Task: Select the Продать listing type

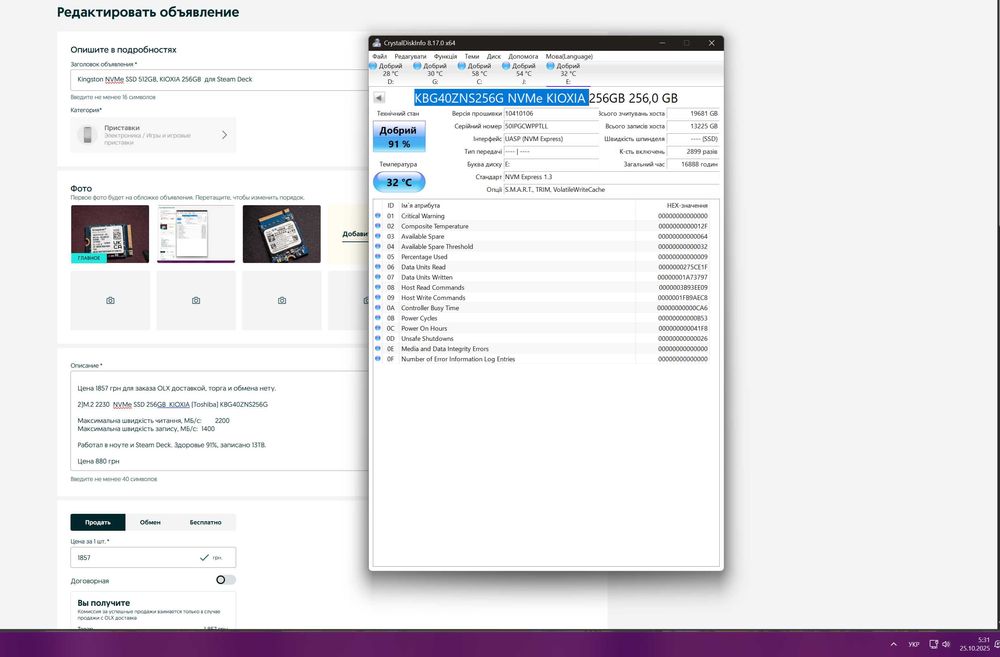Action: [x=98, y=522]
